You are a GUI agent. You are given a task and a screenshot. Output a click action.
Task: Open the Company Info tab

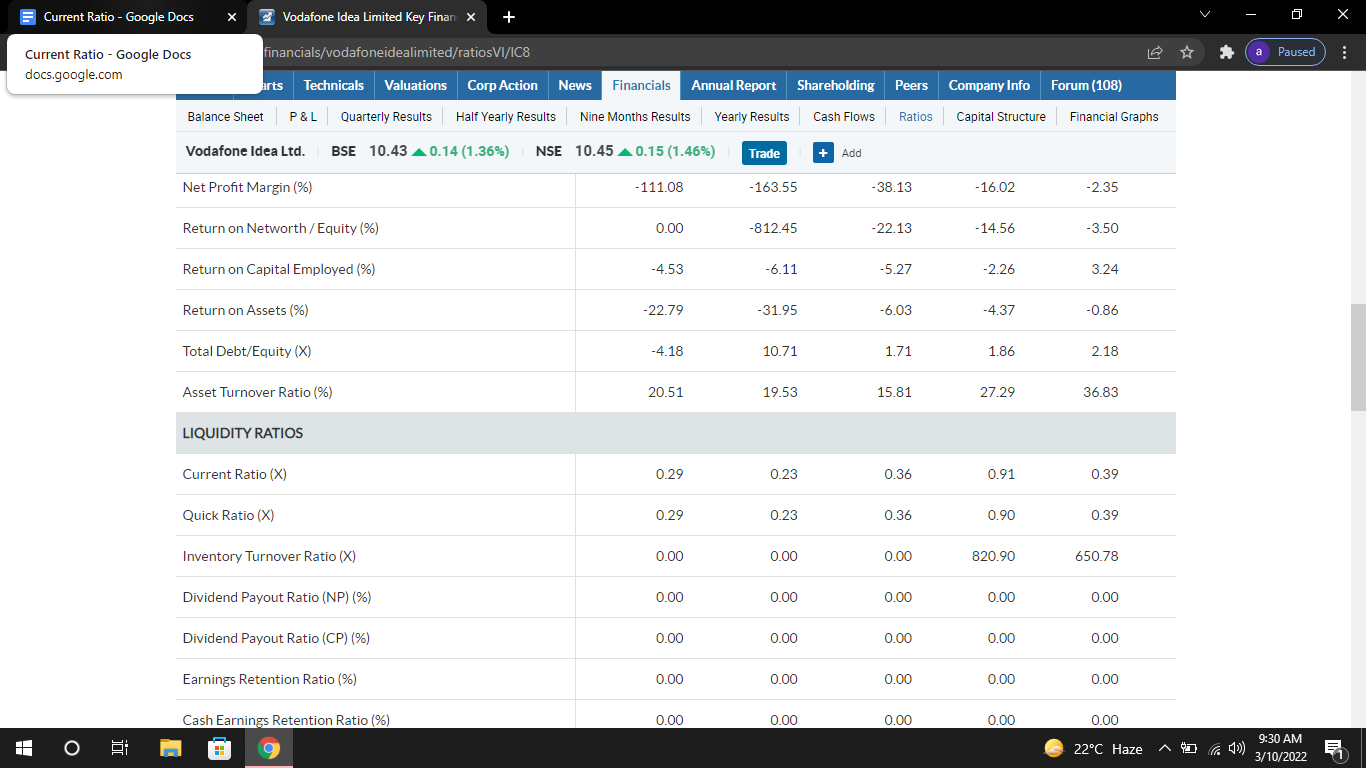click(989, 85)
